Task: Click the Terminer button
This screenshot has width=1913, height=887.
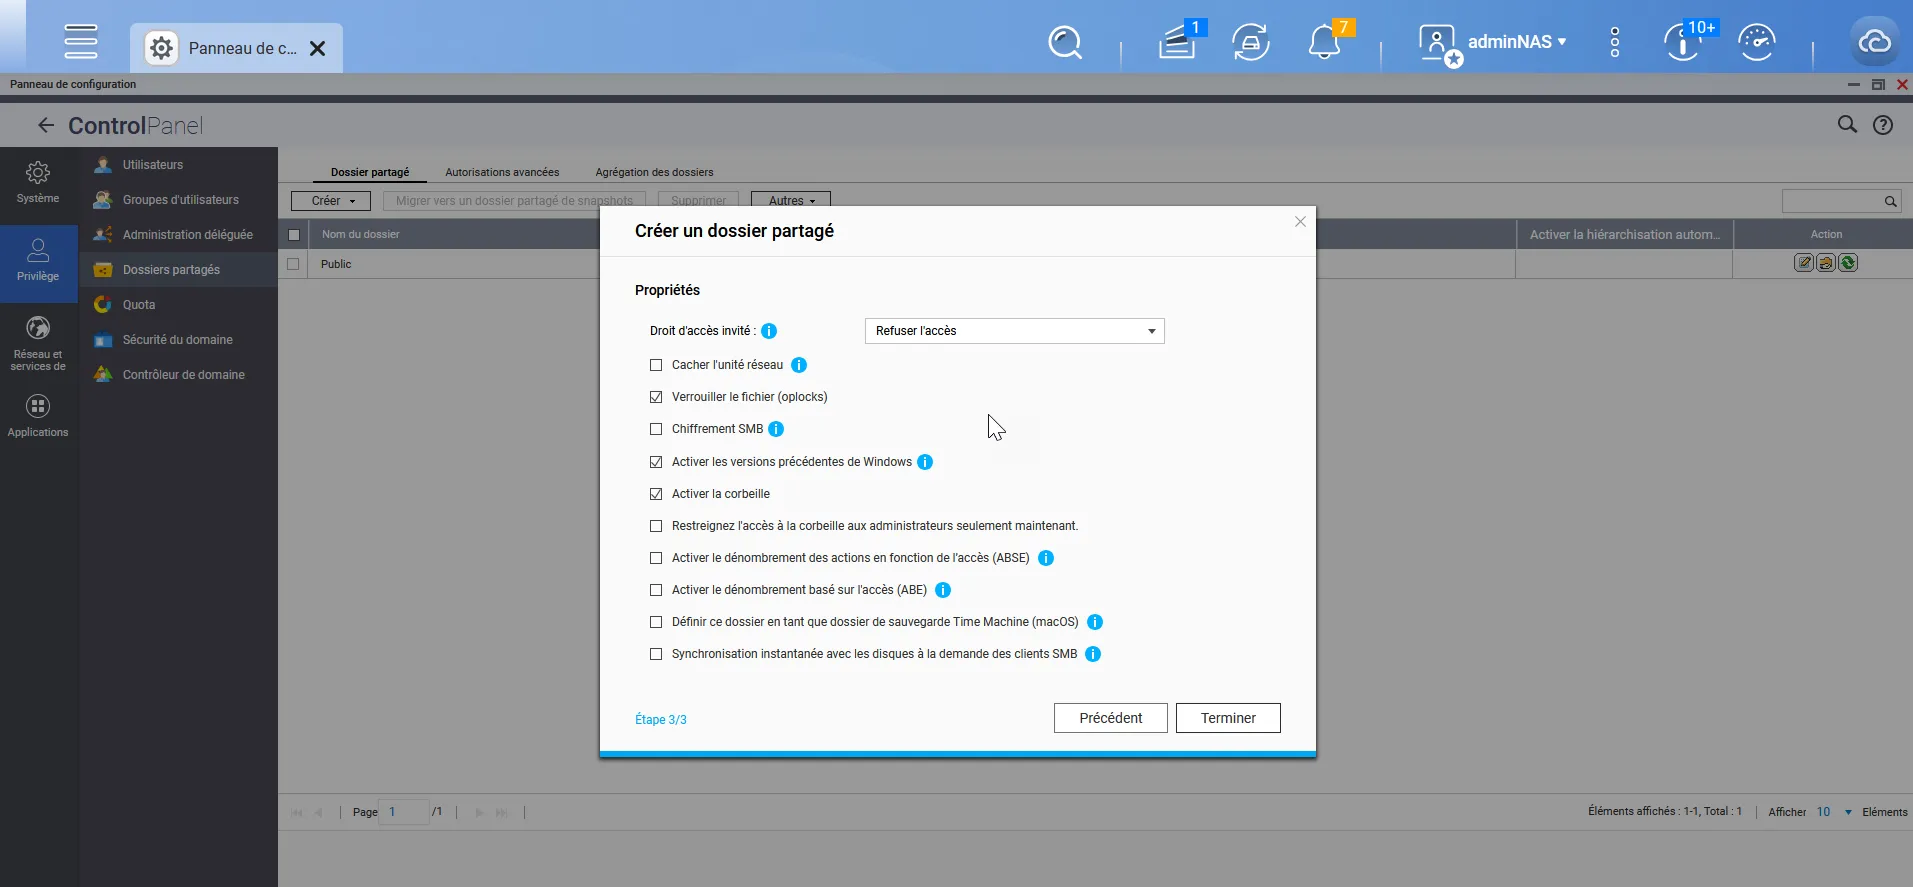Action: click(x=1227, y=718)
